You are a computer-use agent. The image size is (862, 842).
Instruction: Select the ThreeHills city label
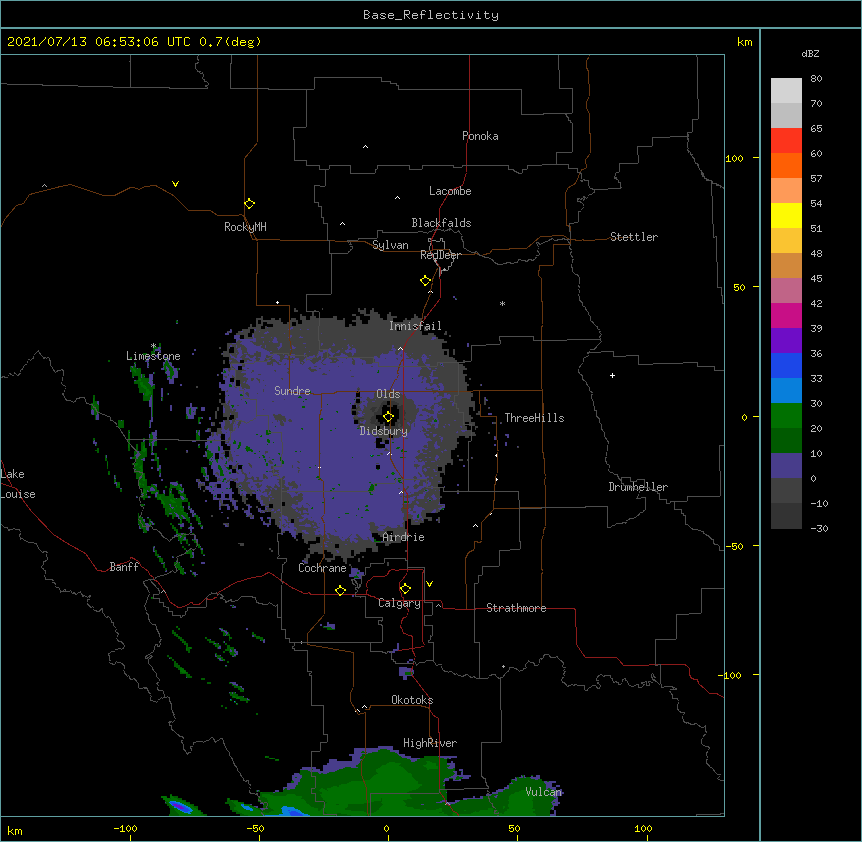[x=534, y=418]
